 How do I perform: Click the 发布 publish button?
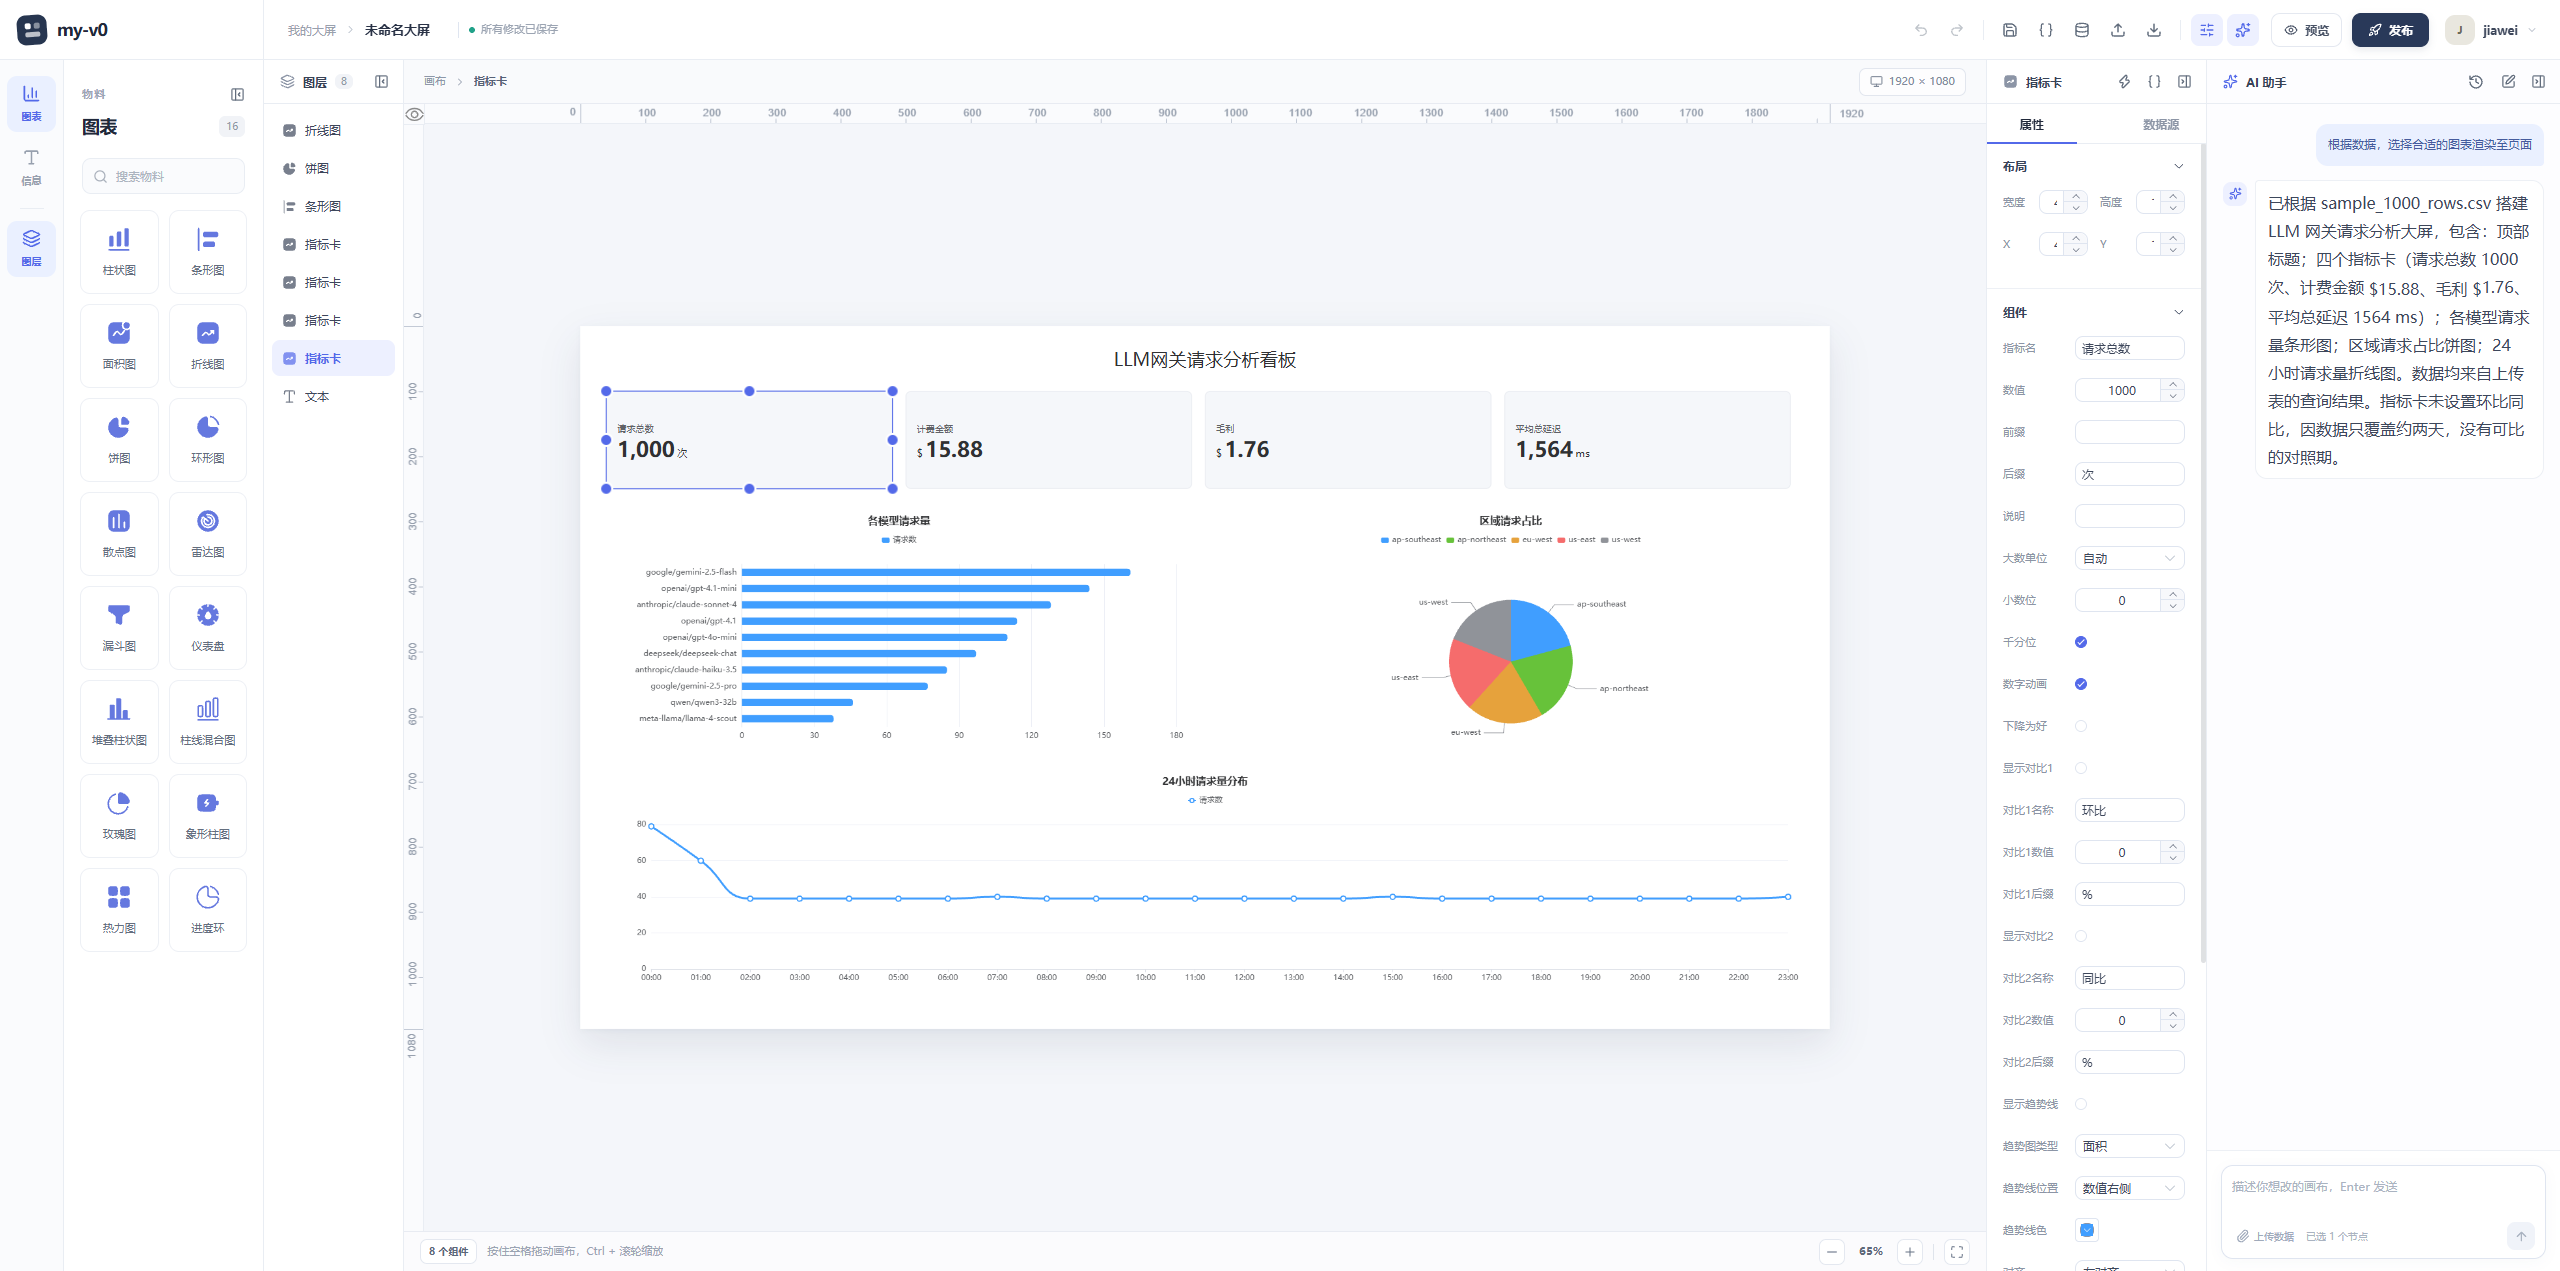2390,30
